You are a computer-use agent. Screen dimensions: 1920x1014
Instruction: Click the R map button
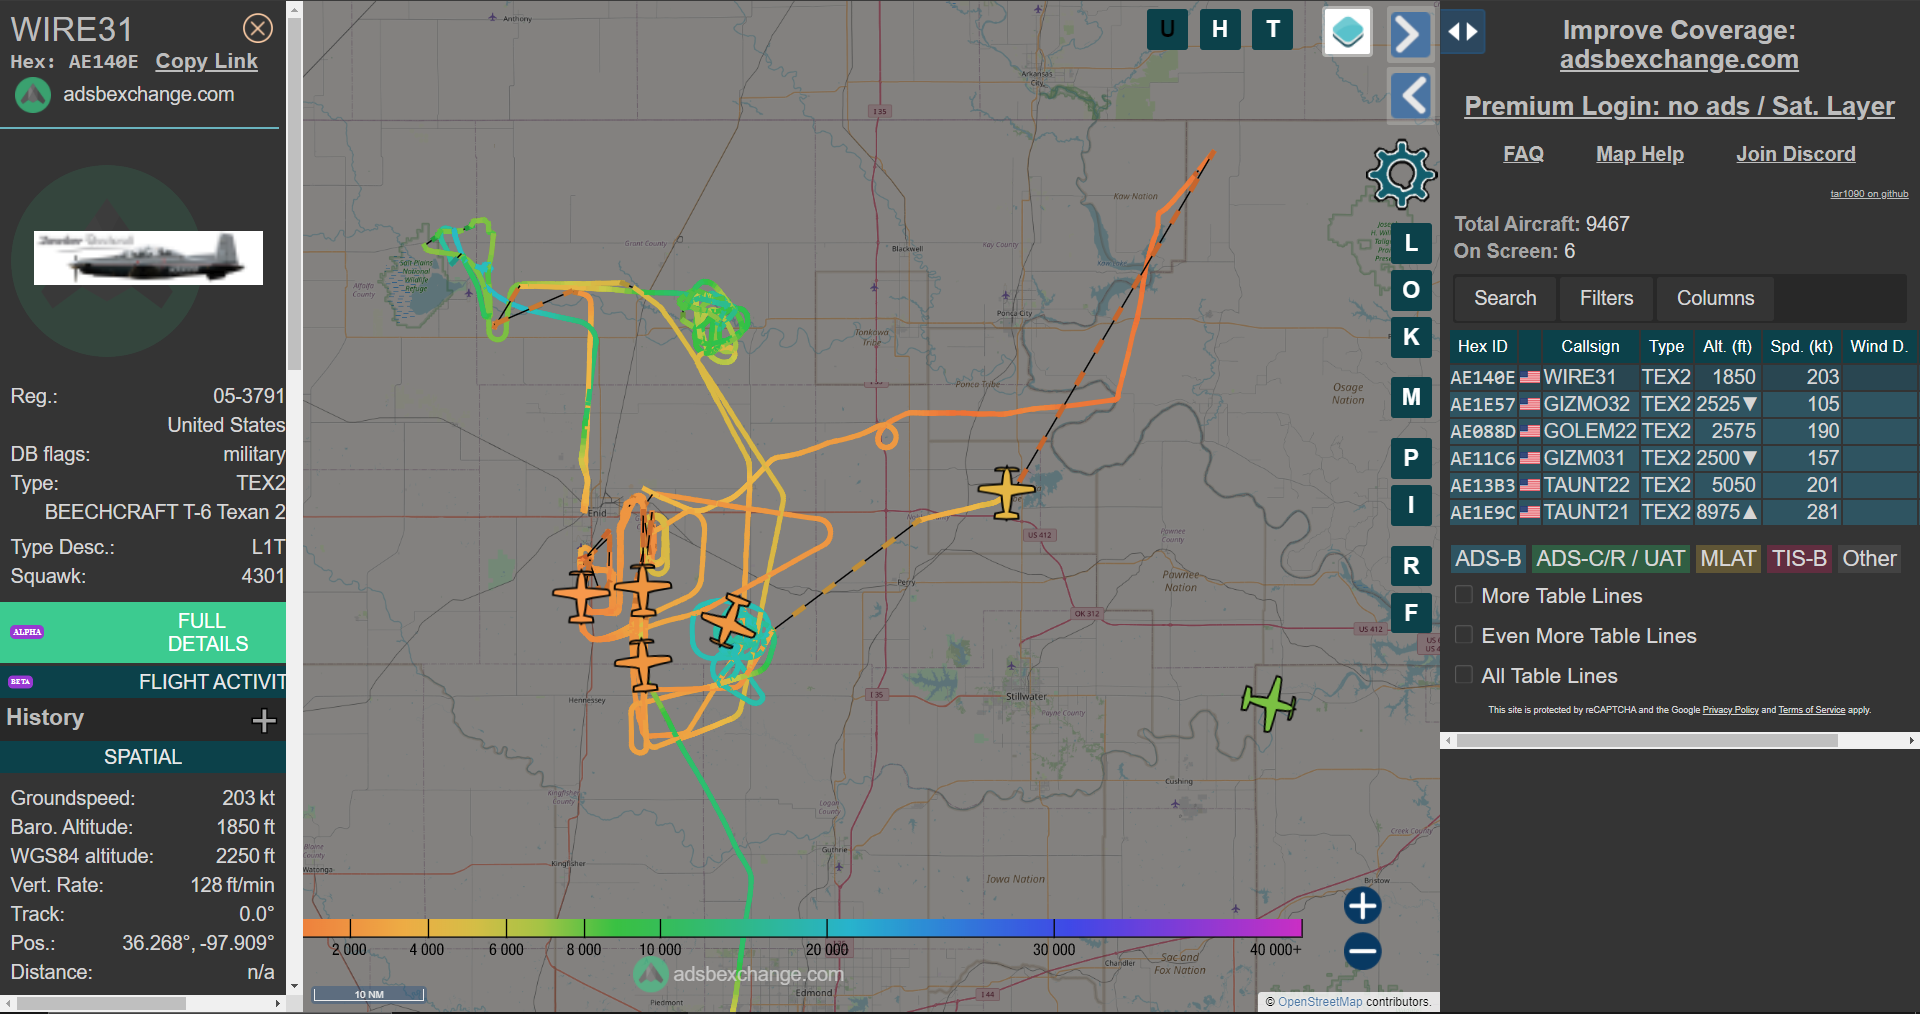pyautogui.click(x=1411, y=566)
